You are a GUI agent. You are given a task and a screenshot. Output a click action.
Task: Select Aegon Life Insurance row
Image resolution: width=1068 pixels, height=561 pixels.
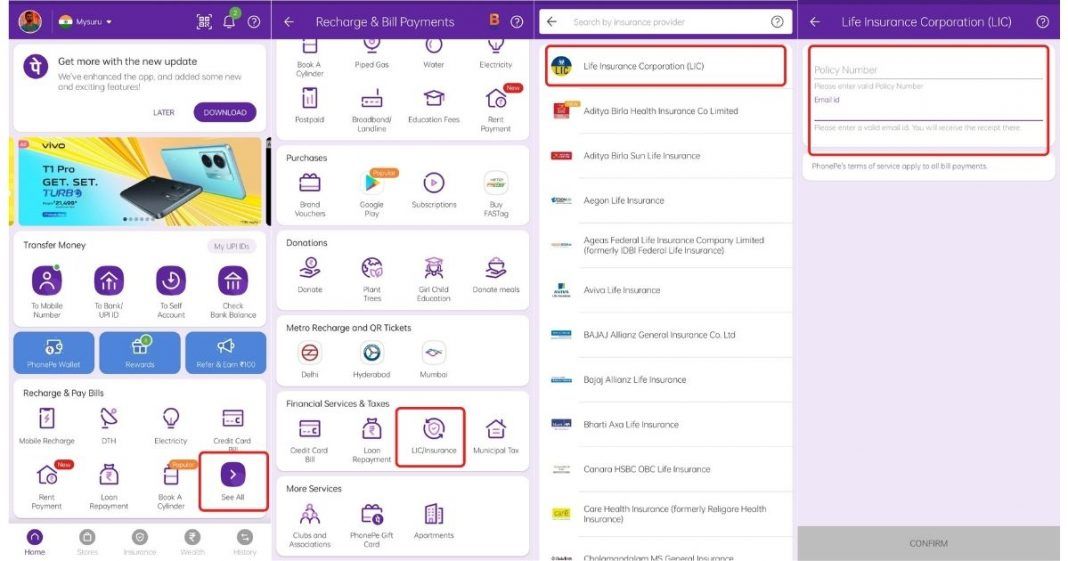[x=666, y=201]
